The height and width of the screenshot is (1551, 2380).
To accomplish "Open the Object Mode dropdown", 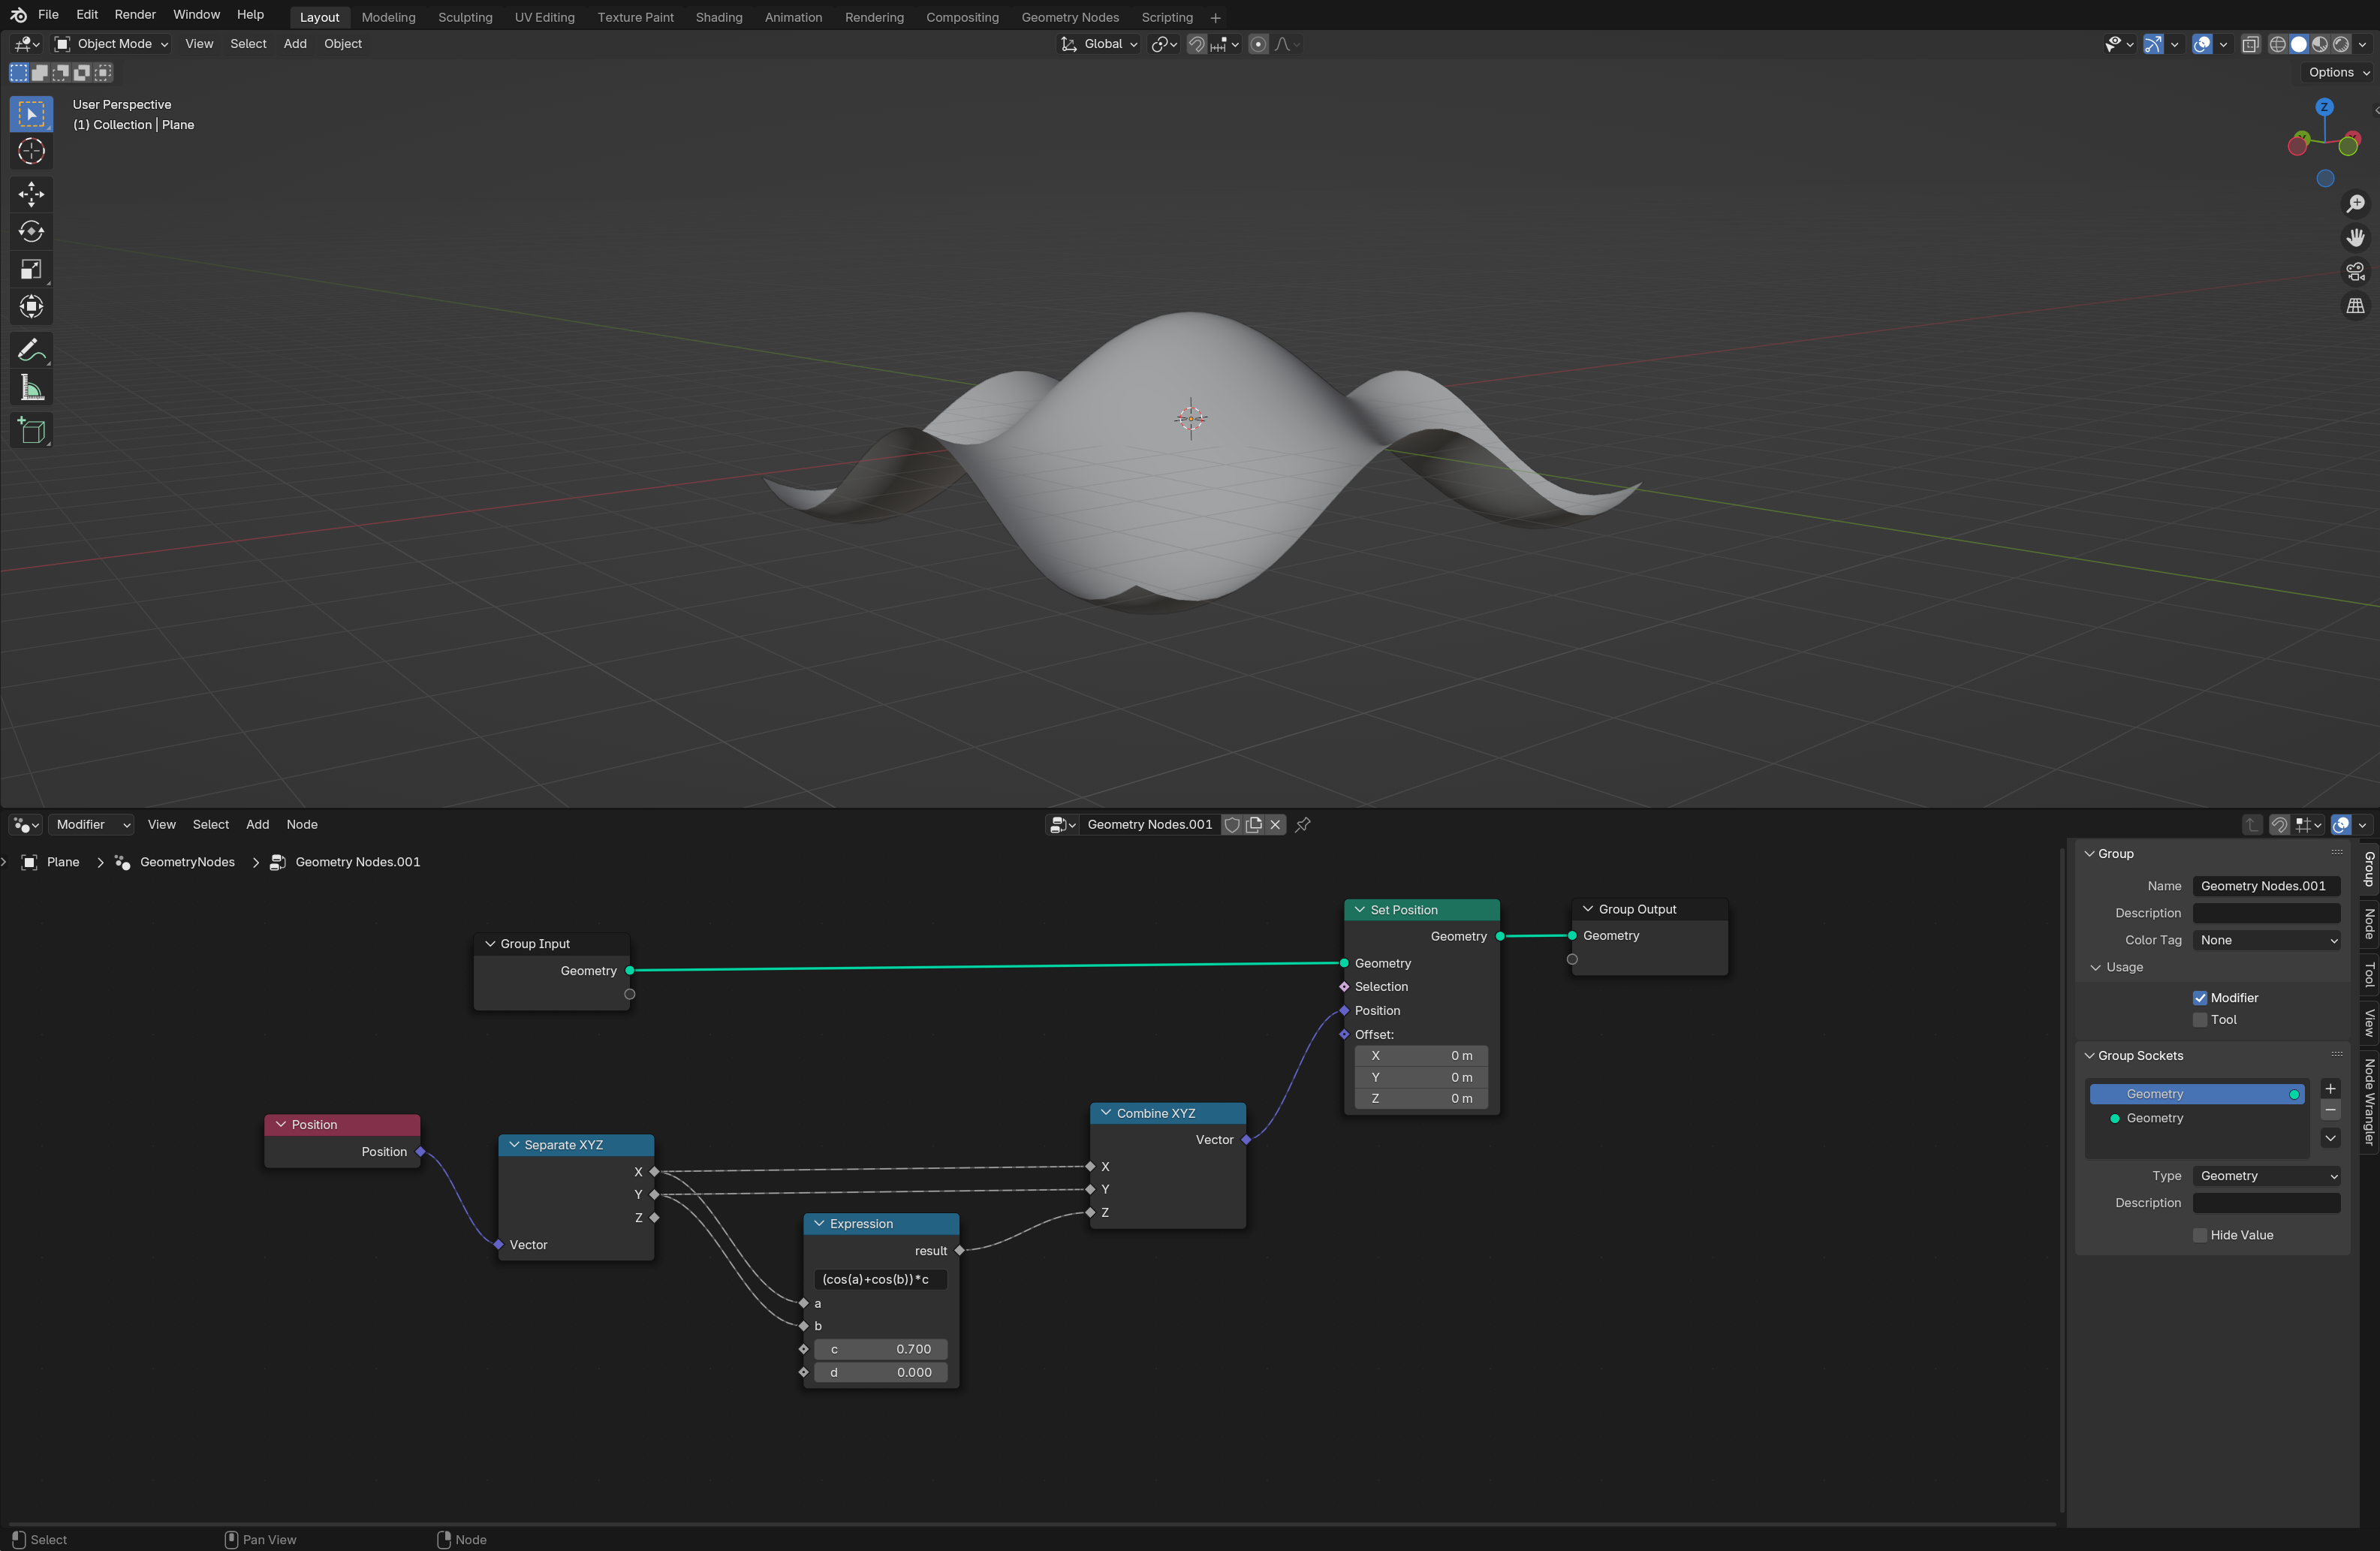I will 111,44.
